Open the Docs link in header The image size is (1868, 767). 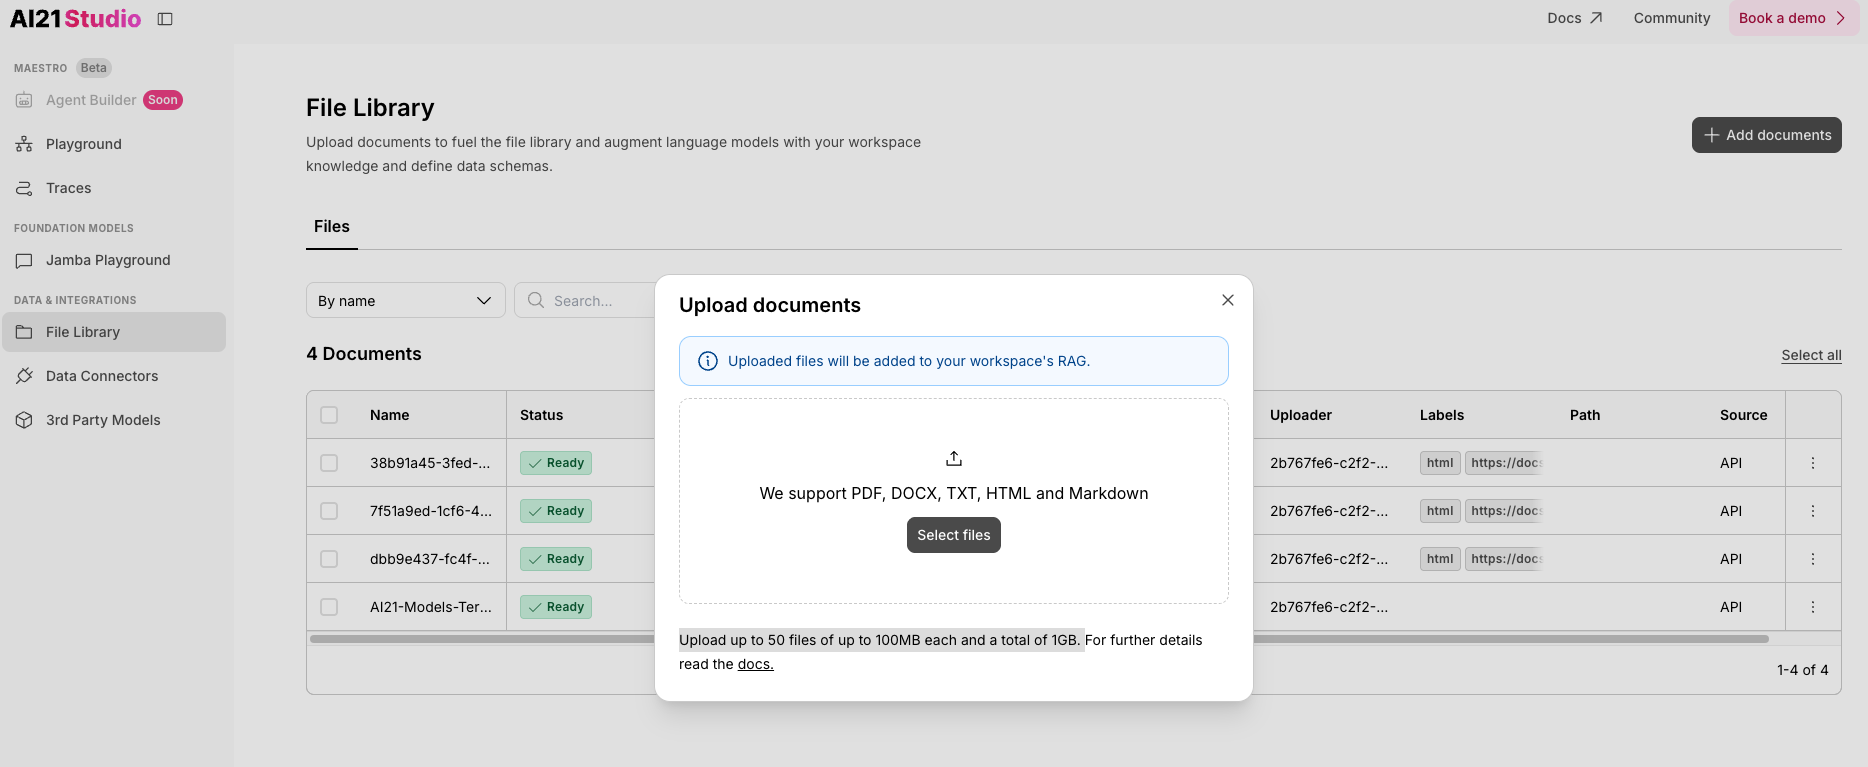pos(1575,18)
